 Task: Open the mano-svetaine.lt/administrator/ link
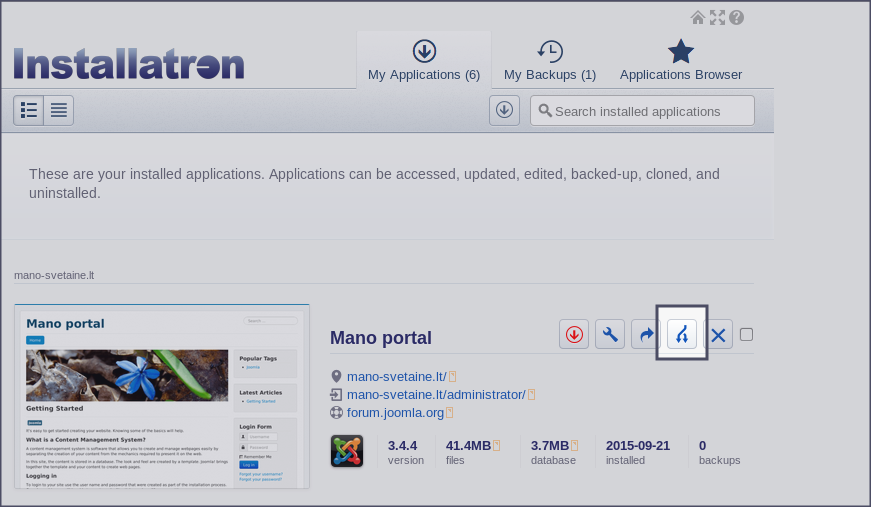pos(435,394)
